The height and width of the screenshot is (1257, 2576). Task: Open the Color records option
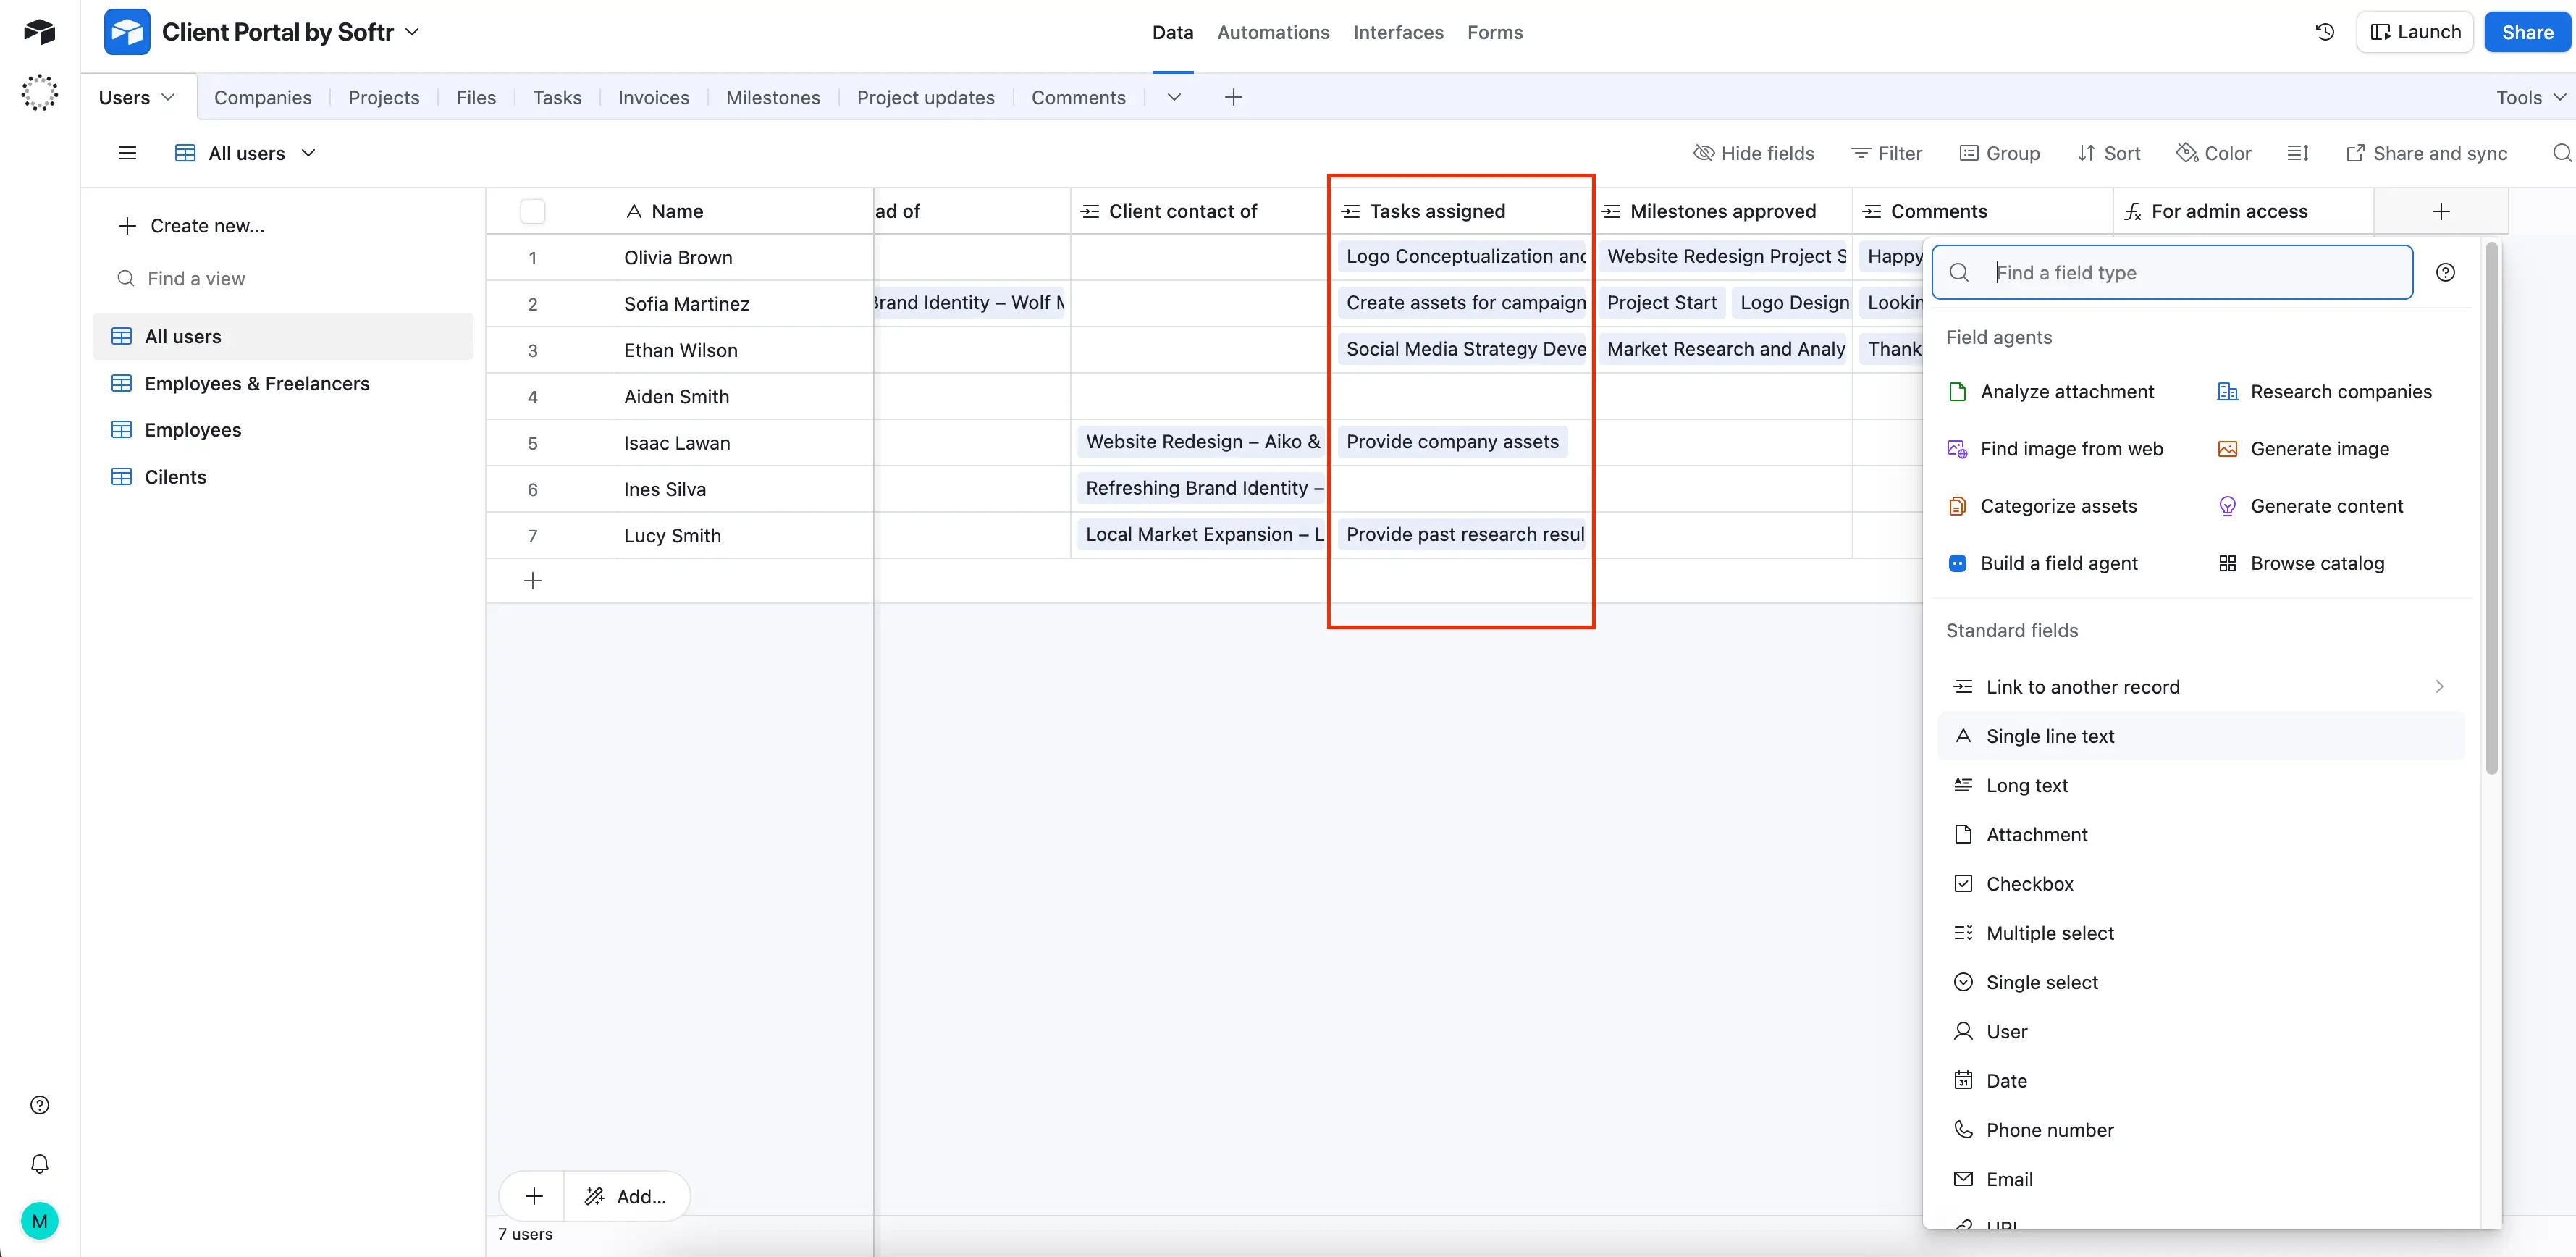coord(2214,153)
